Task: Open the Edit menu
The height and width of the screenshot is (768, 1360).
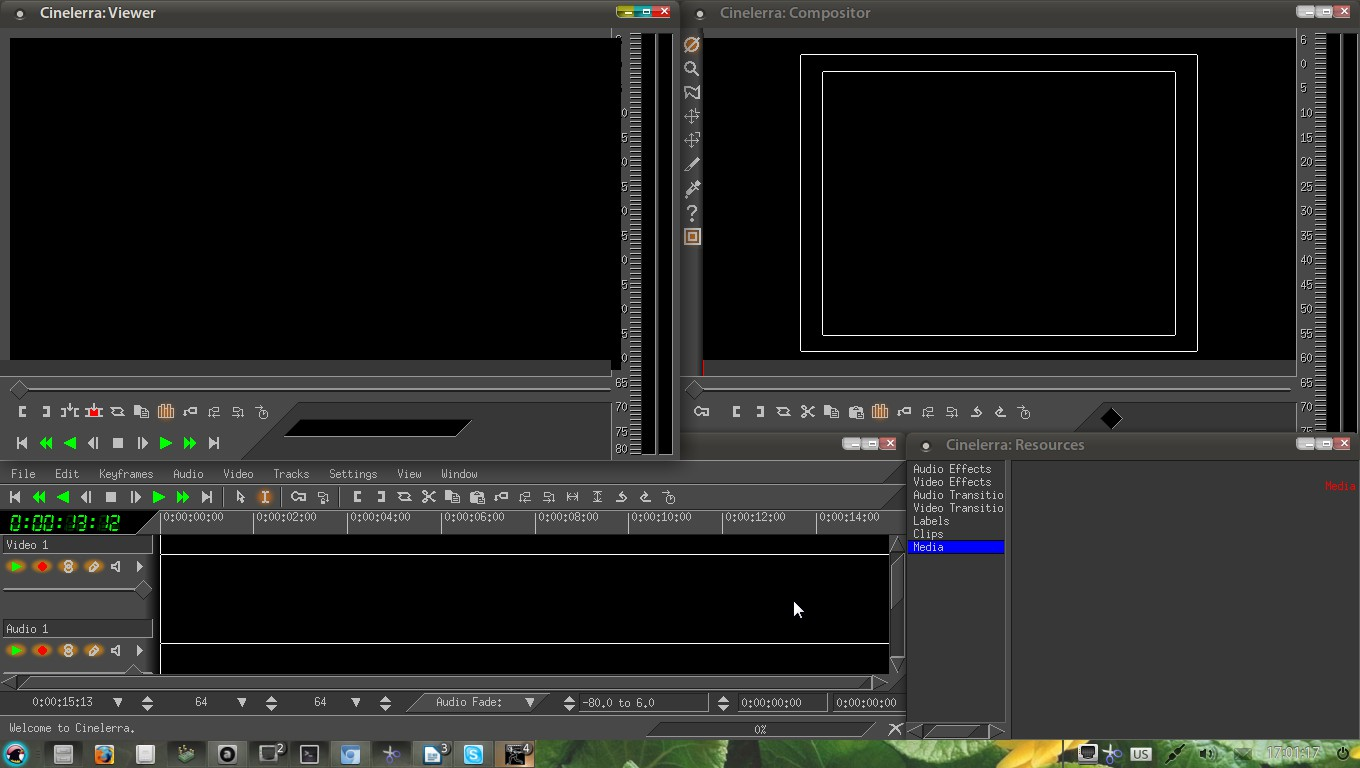Action: (x=67, y=474)
